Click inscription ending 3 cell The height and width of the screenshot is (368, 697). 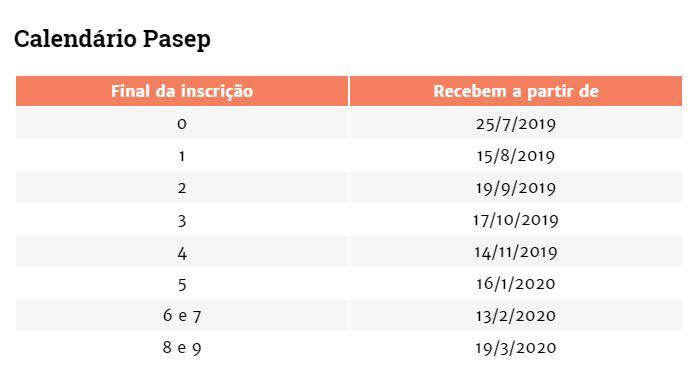coord(182,220)
